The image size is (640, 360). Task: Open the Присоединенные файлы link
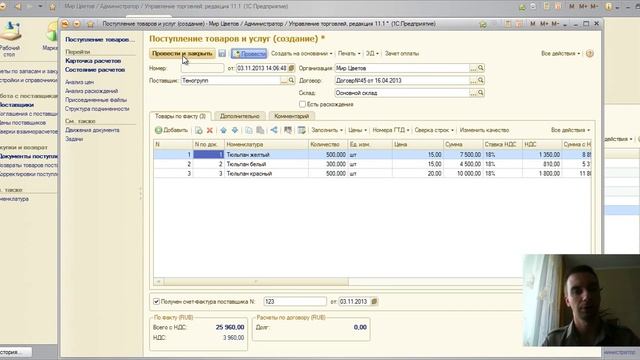(96, 100)
